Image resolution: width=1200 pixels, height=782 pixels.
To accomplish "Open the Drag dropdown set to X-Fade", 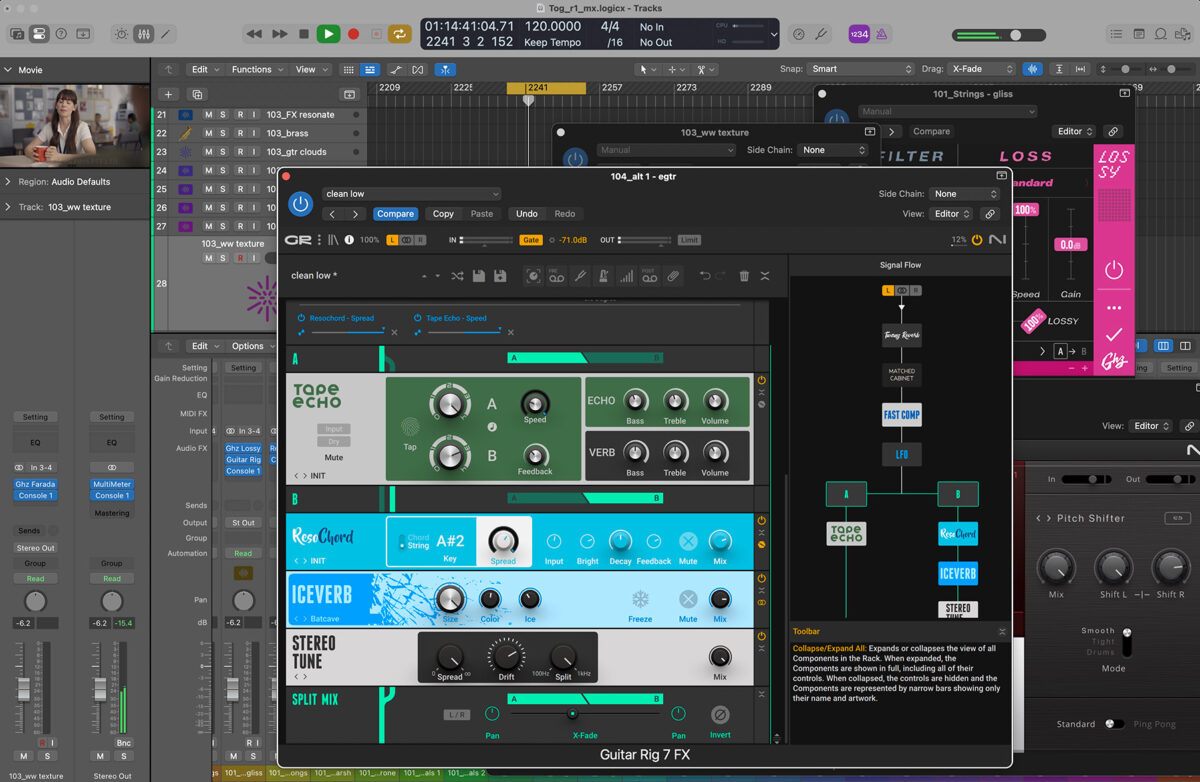I will point(981,69).
